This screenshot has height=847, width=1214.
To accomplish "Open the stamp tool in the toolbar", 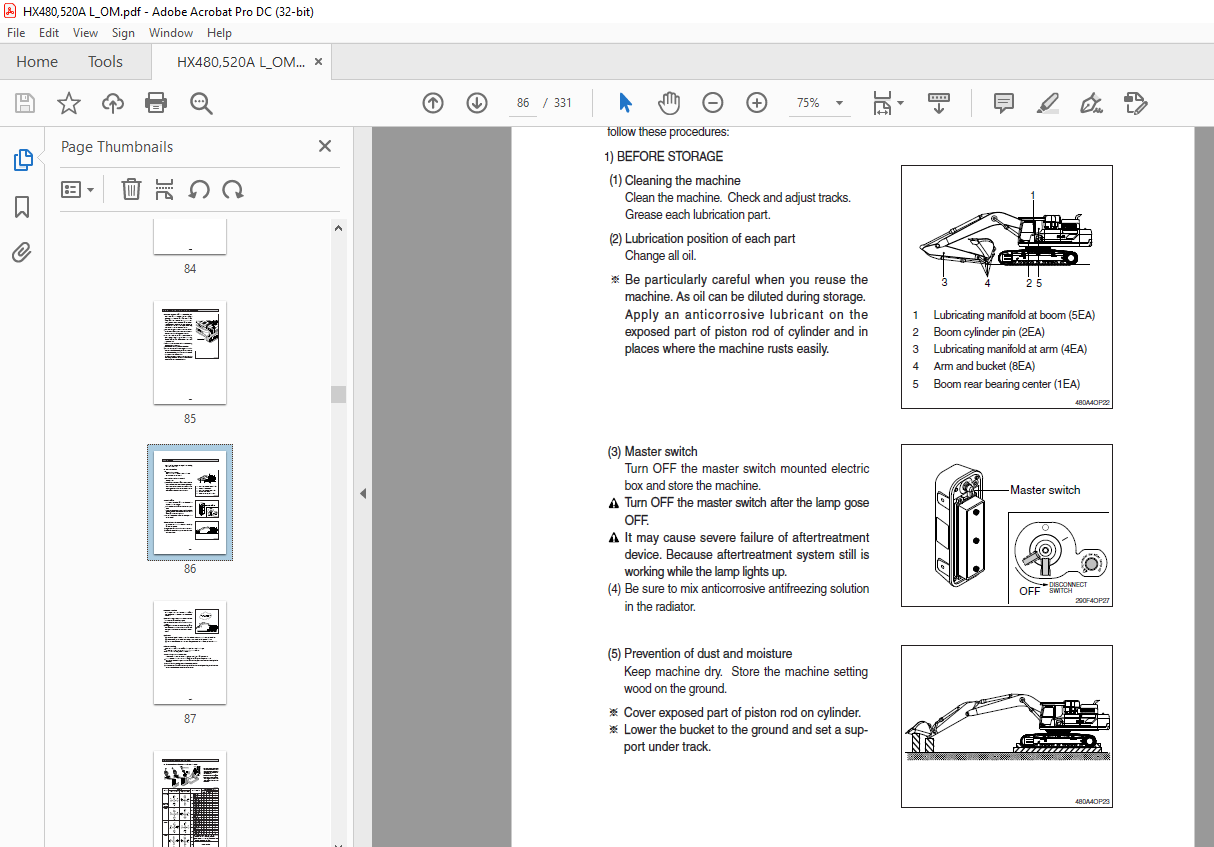I will pyautogui.click(x=1135, y=103).
